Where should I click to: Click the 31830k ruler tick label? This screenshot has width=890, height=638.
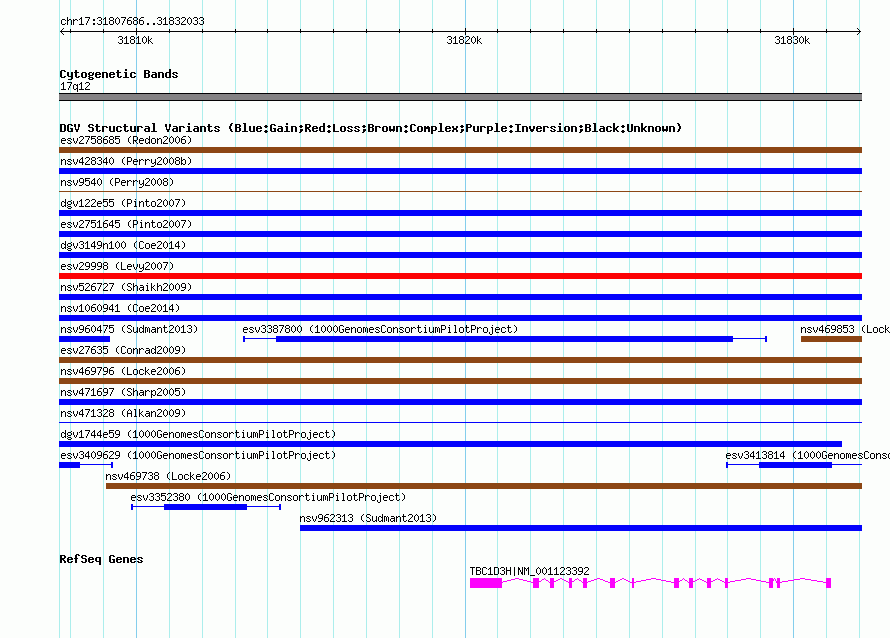click(x=792, y=40)
